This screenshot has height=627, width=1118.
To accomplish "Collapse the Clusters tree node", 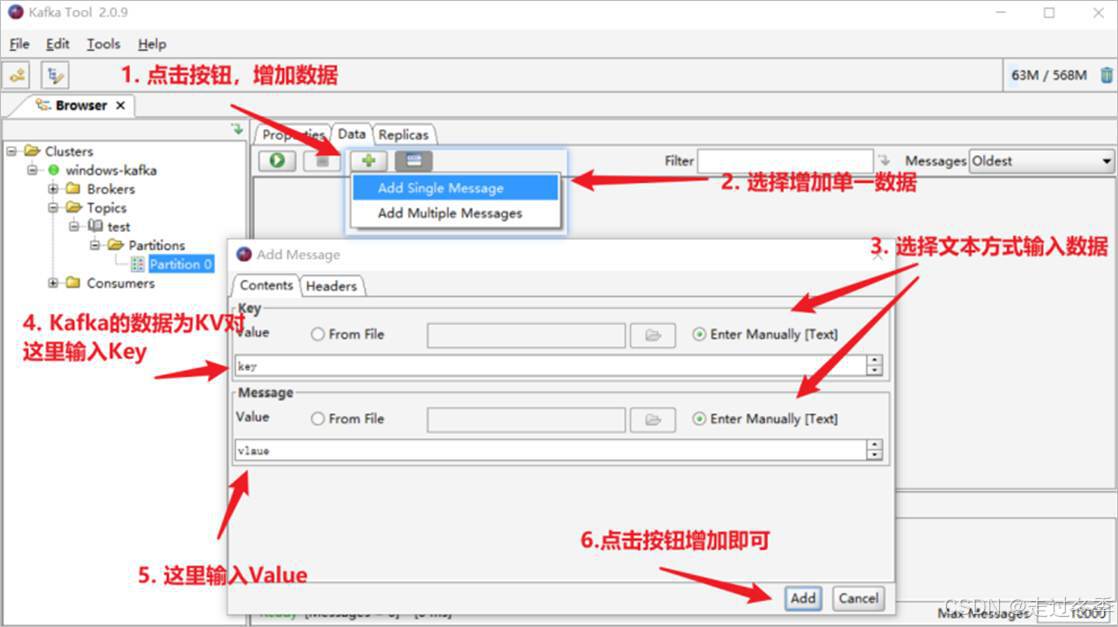I will click(11, 151).
